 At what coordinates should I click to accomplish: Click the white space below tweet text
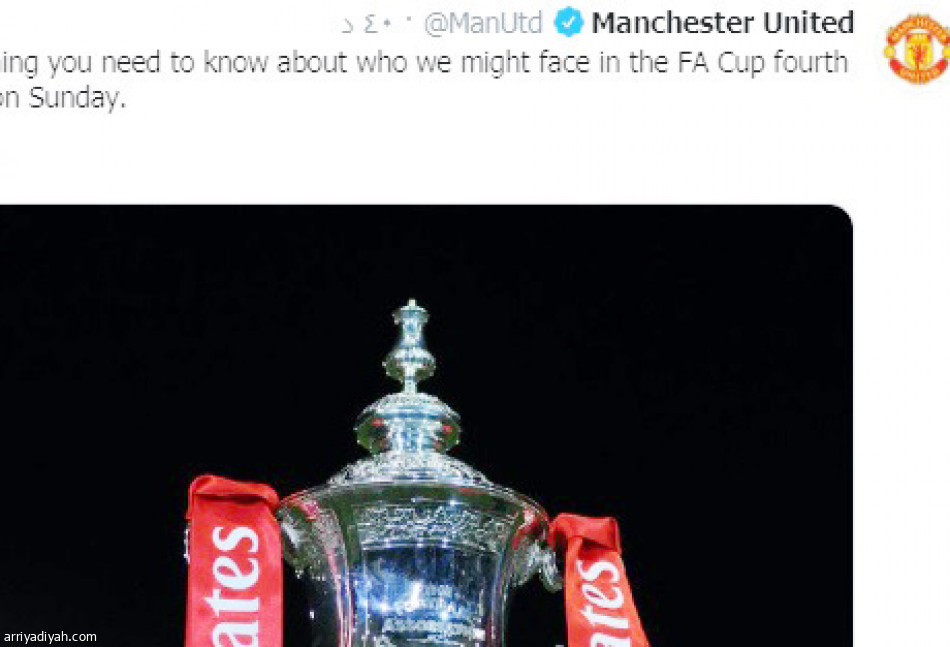point(424,159)
